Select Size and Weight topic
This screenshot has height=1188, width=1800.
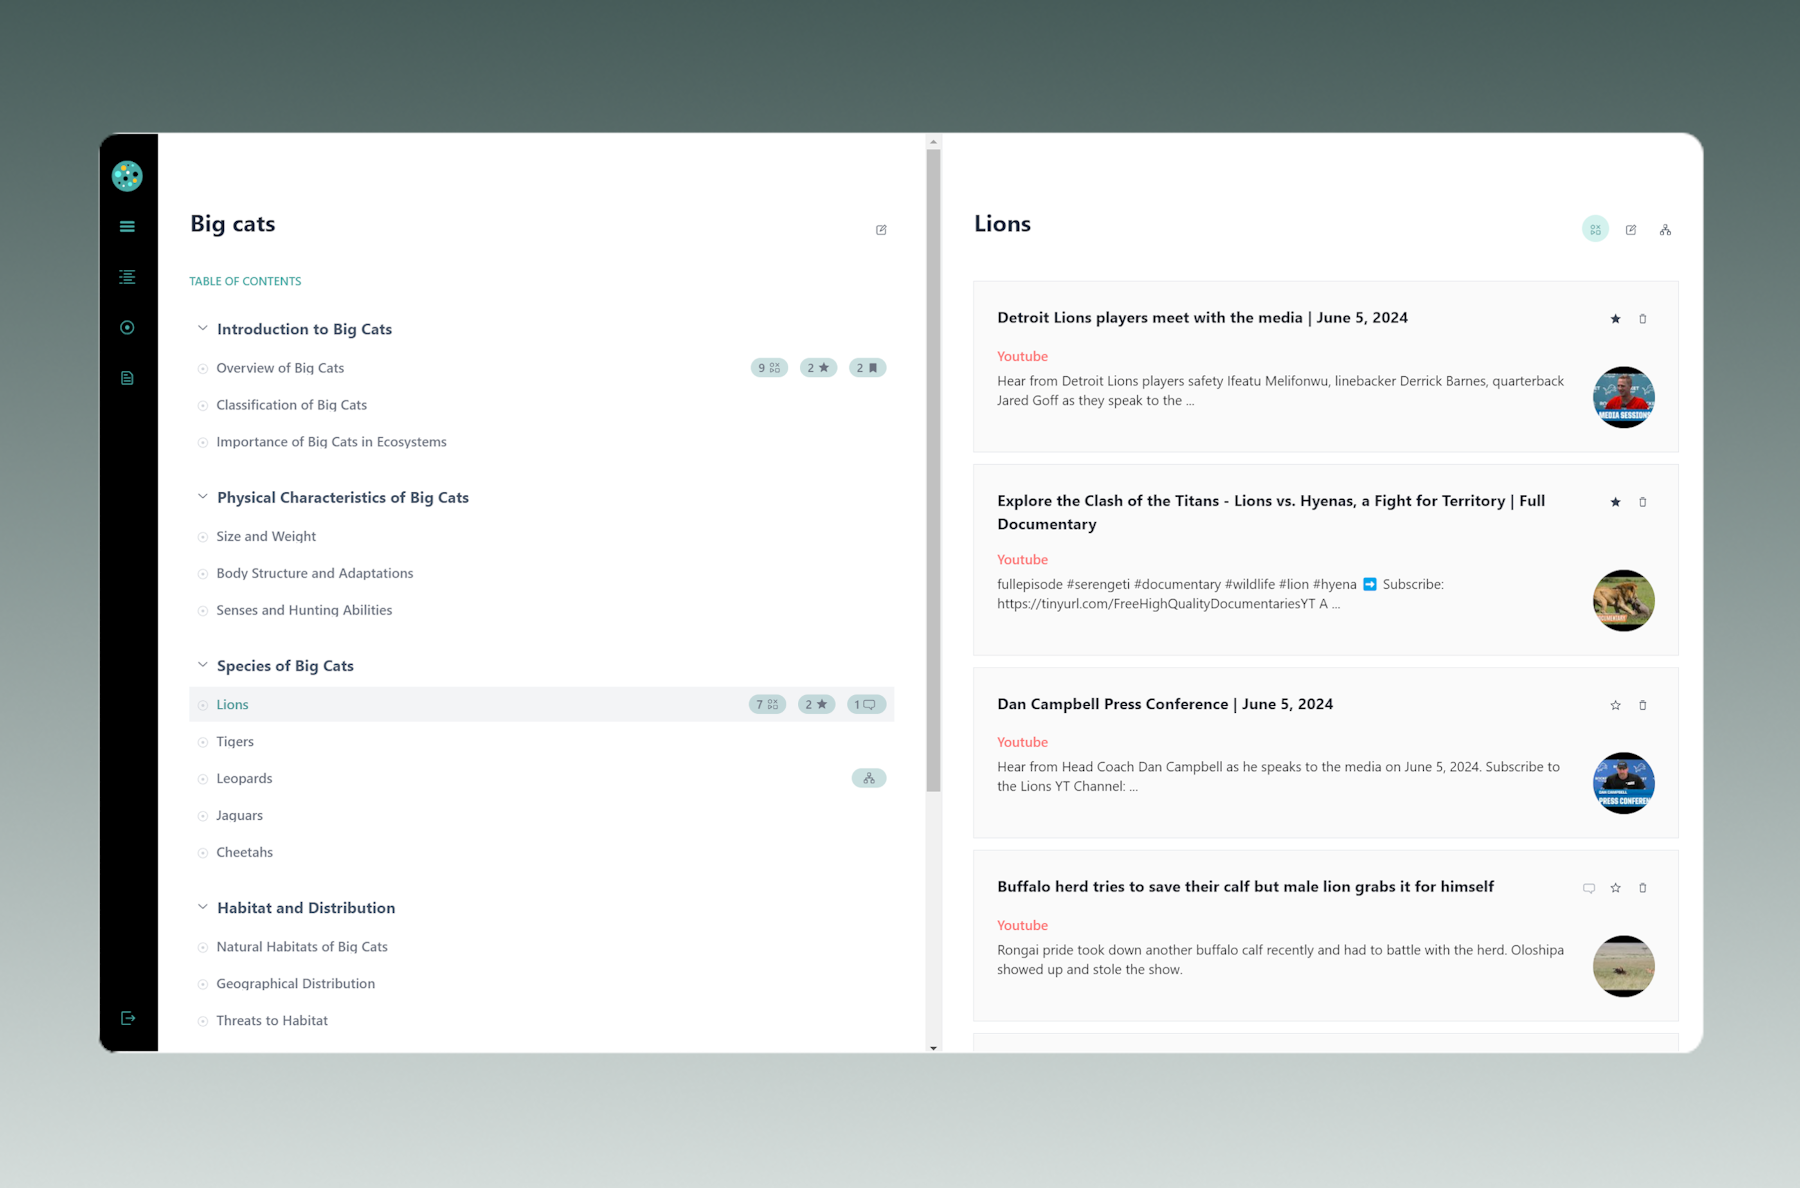[266, 537]
